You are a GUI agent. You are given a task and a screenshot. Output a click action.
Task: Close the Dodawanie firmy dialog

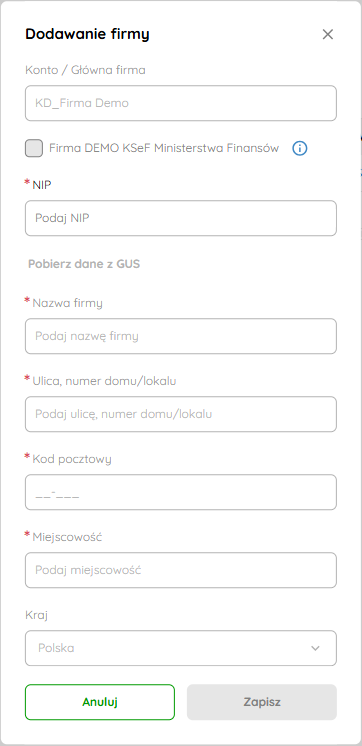(328, 34)
